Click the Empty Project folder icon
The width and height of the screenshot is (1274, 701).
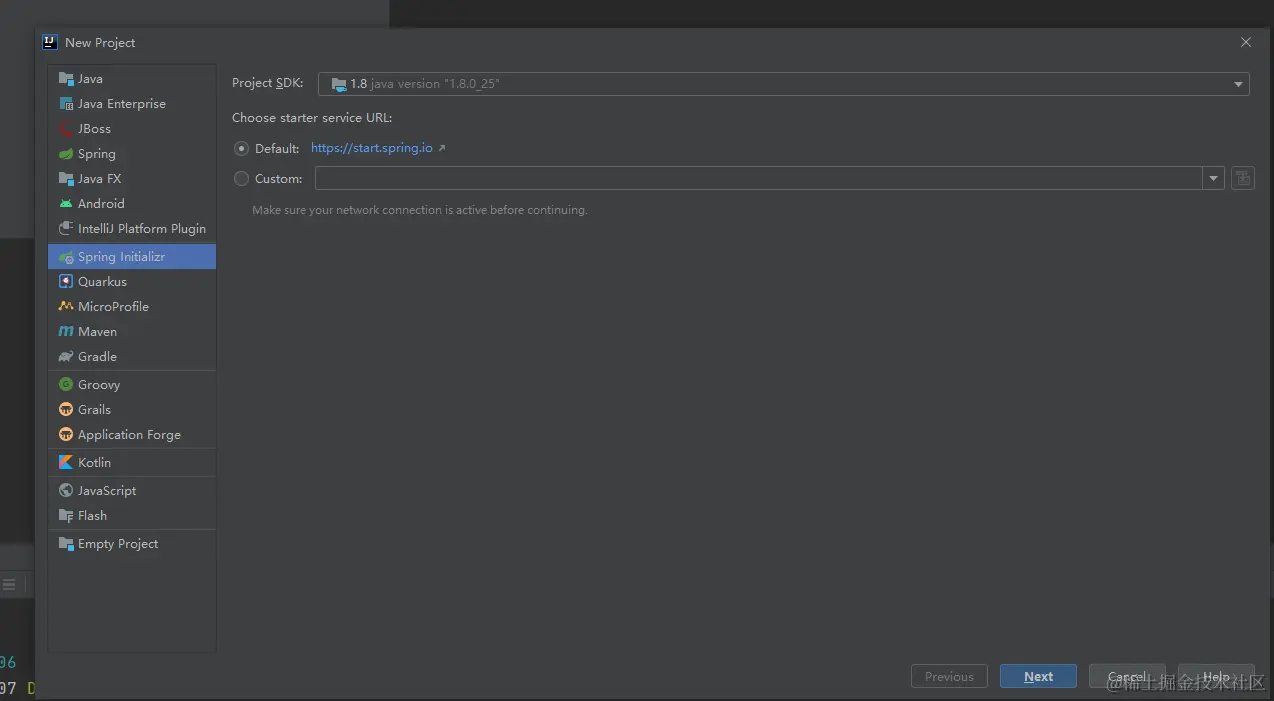pyautogui.click(x=66, y=544)
